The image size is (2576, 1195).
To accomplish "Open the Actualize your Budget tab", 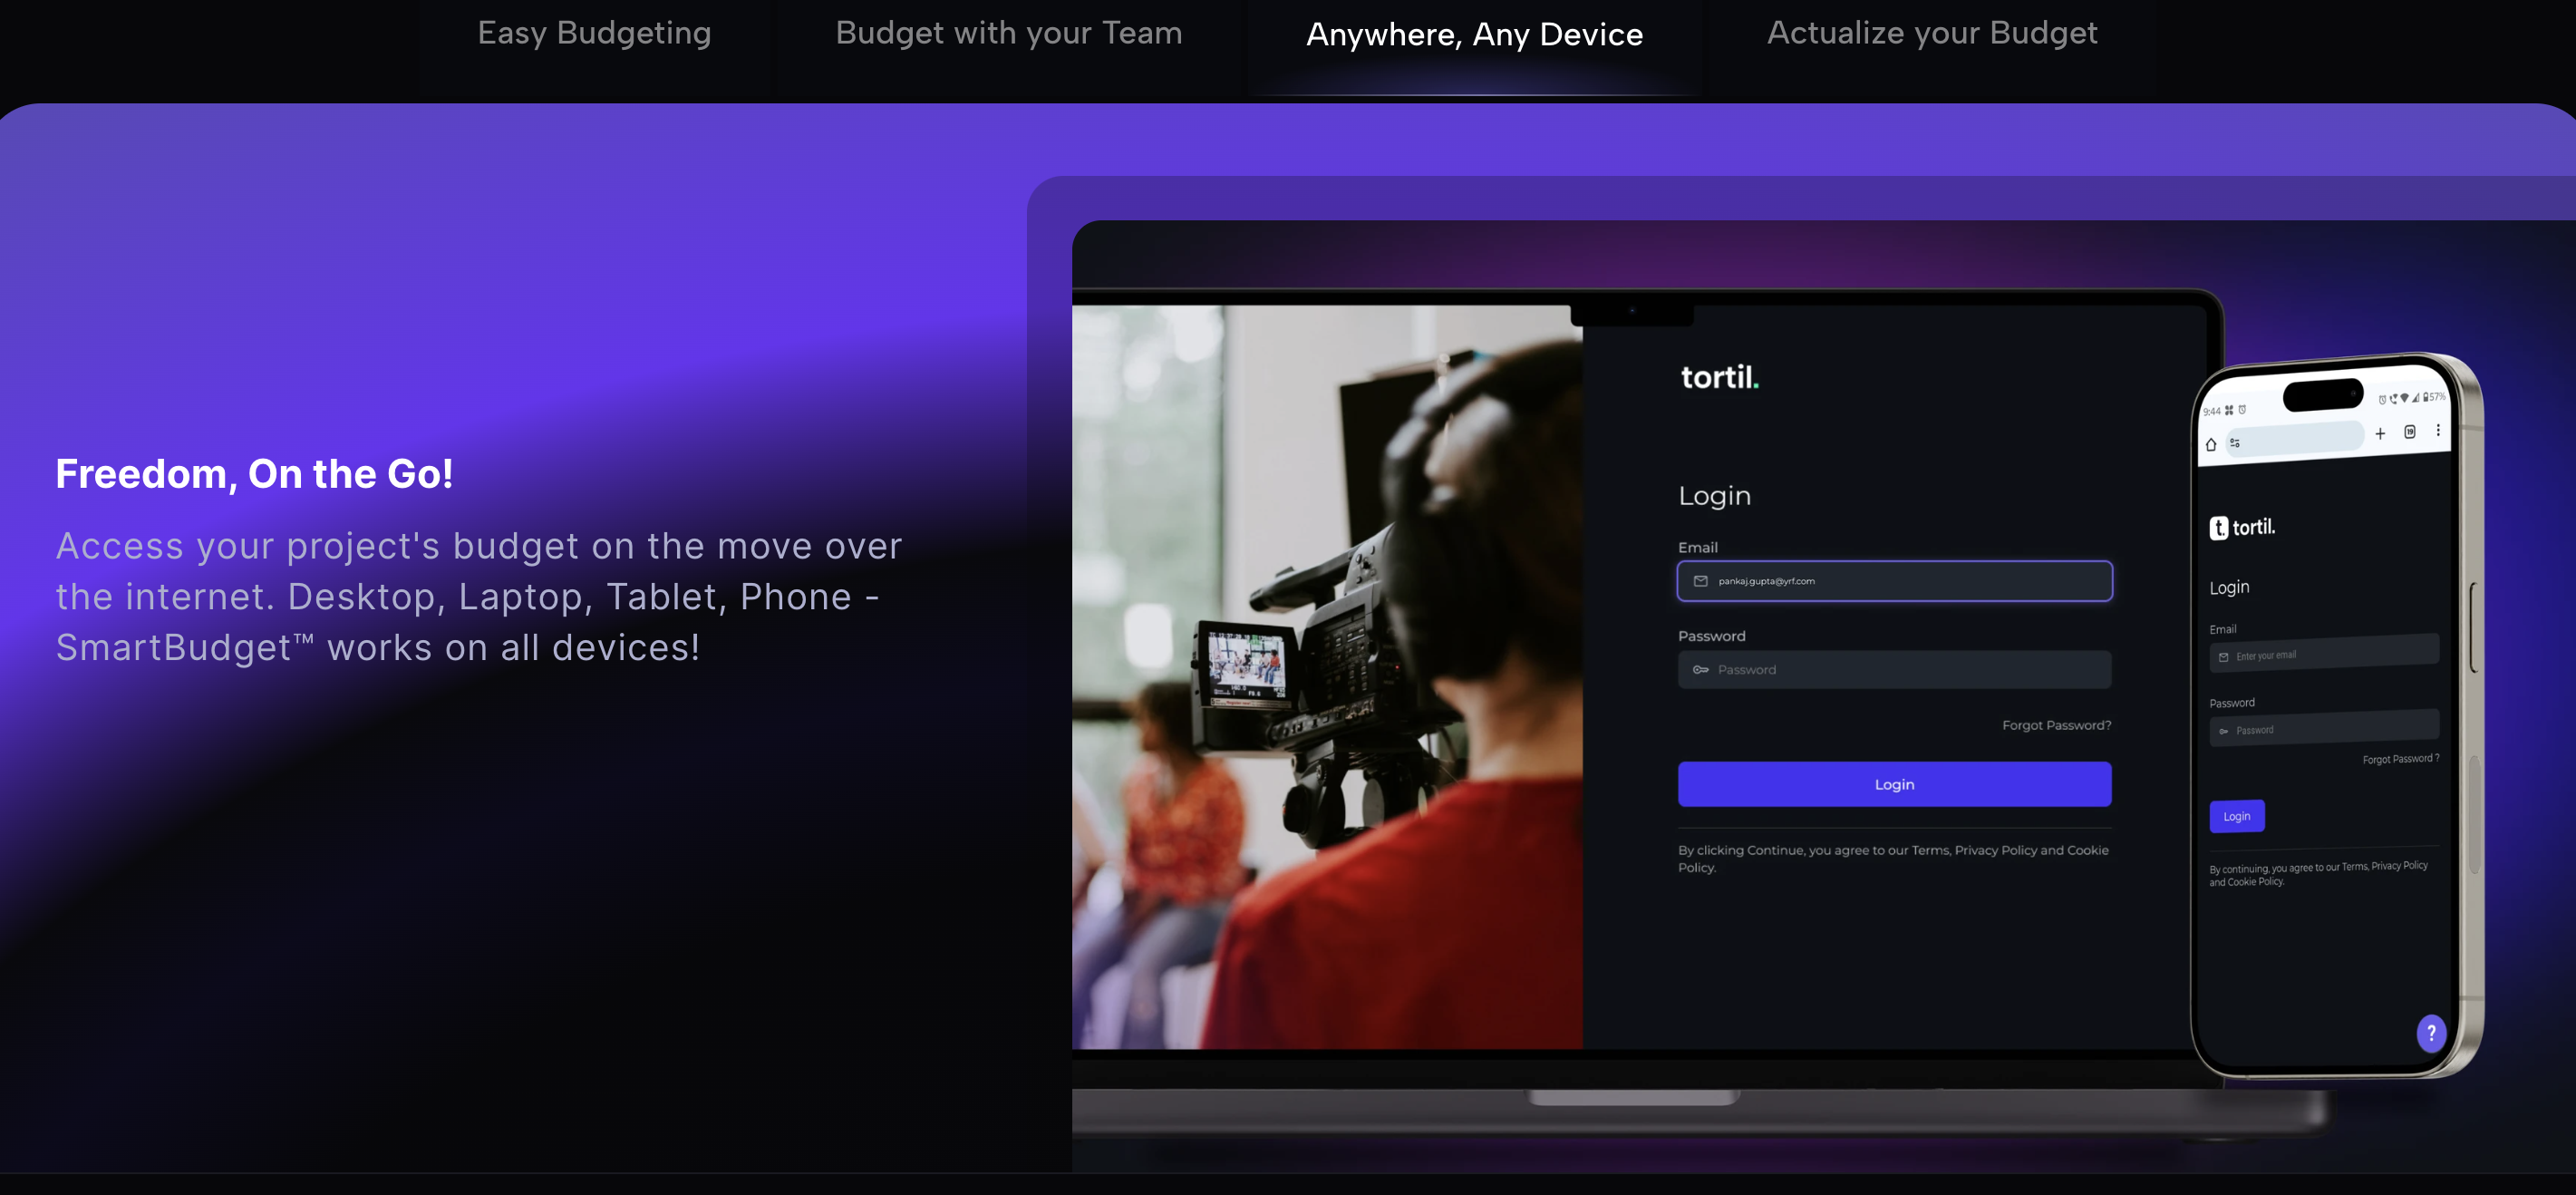I will pos(1931,34).
